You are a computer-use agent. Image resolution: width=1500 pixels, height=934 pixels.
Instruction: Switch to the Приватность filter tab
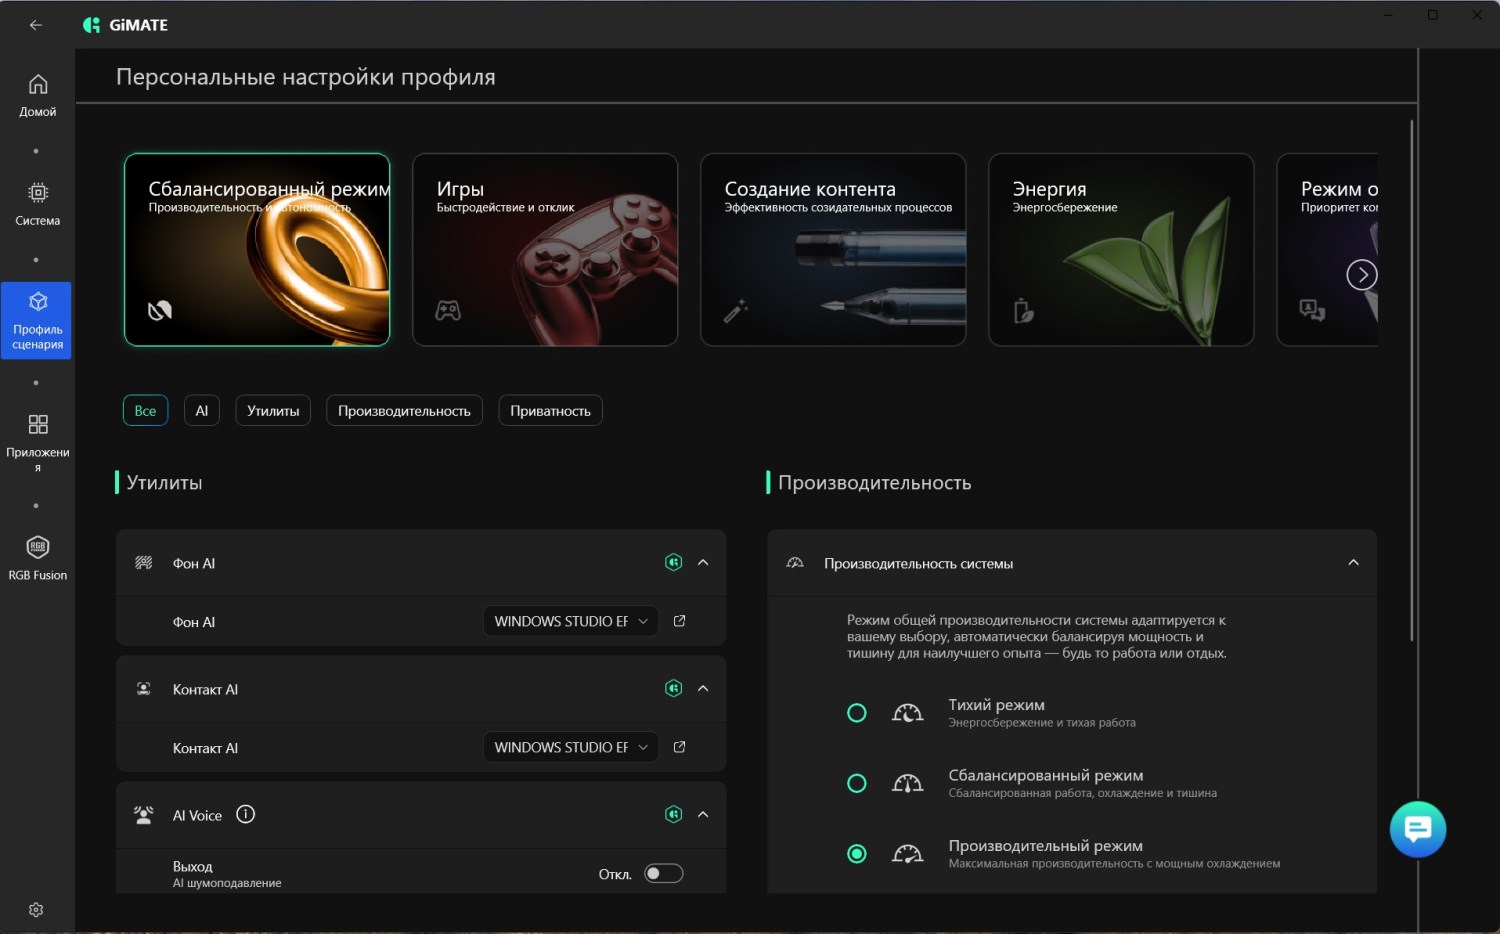[x=550, y=411]
